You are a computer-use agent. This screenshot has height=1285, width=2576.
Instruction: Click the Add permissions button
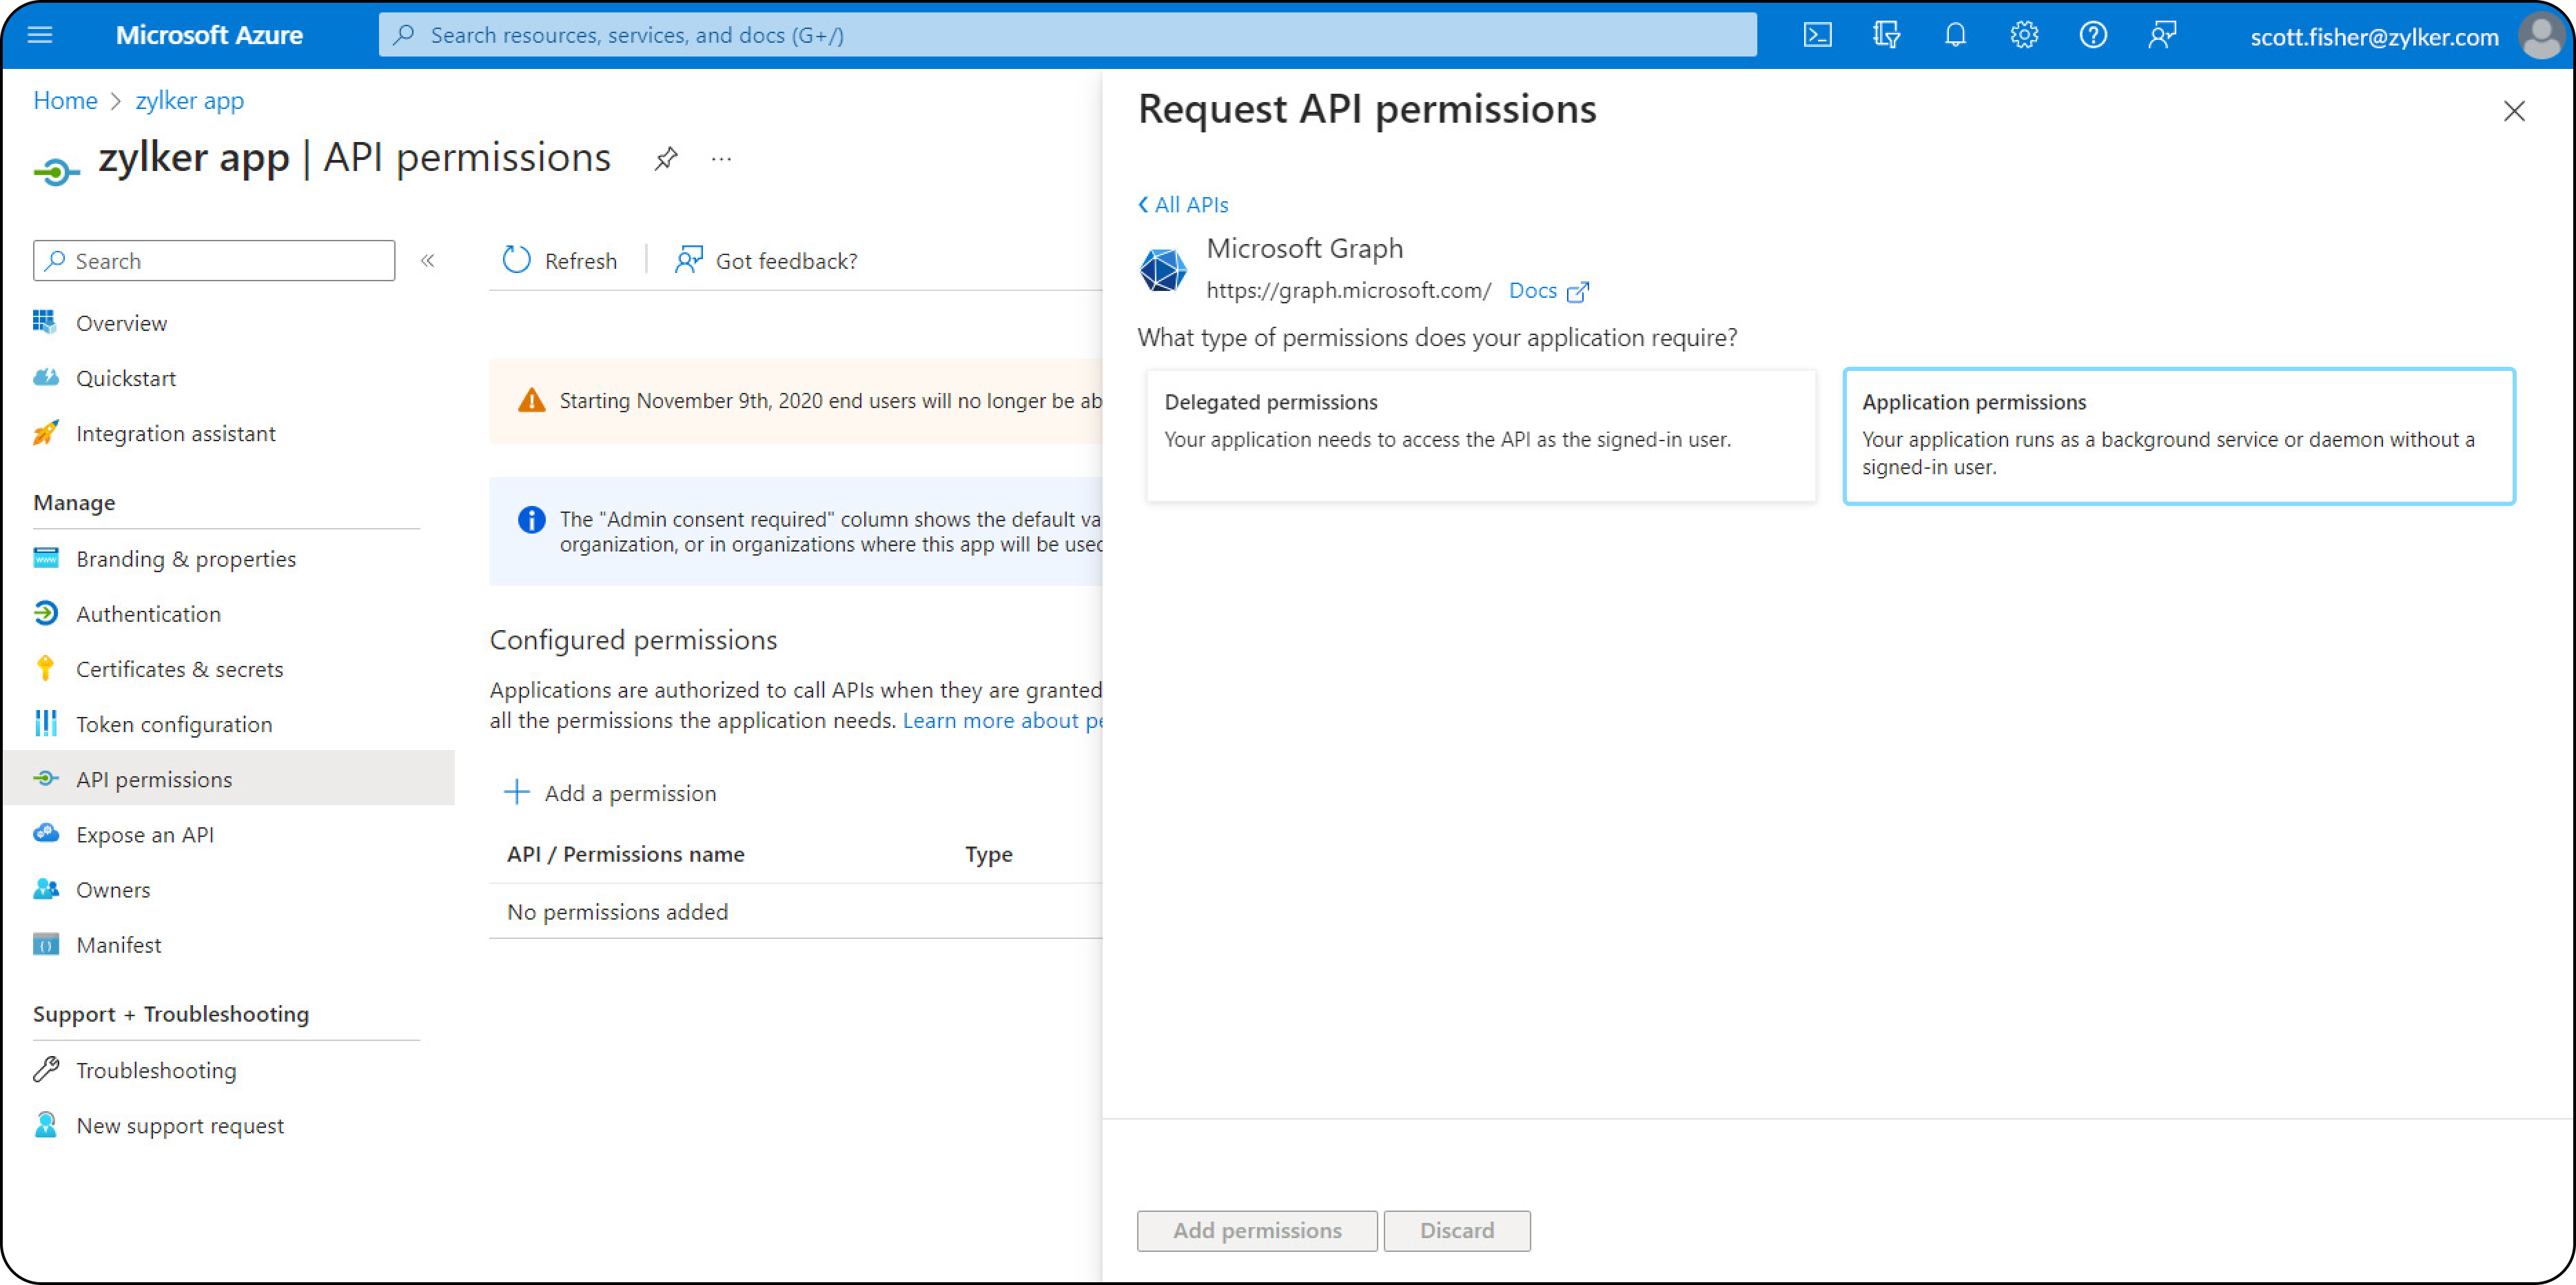1257,1230
